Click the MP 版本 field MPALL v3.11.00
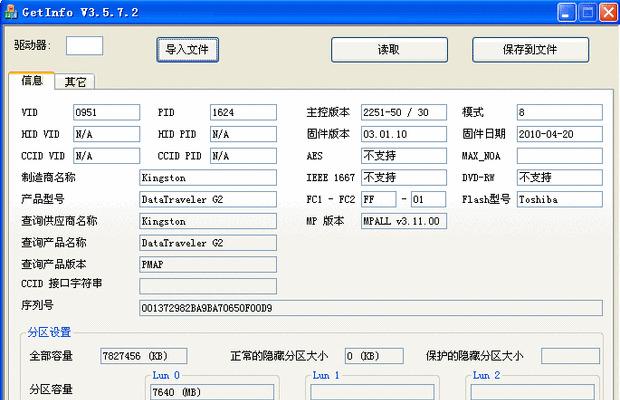This screenshot has height=400, width=620. 404,221
